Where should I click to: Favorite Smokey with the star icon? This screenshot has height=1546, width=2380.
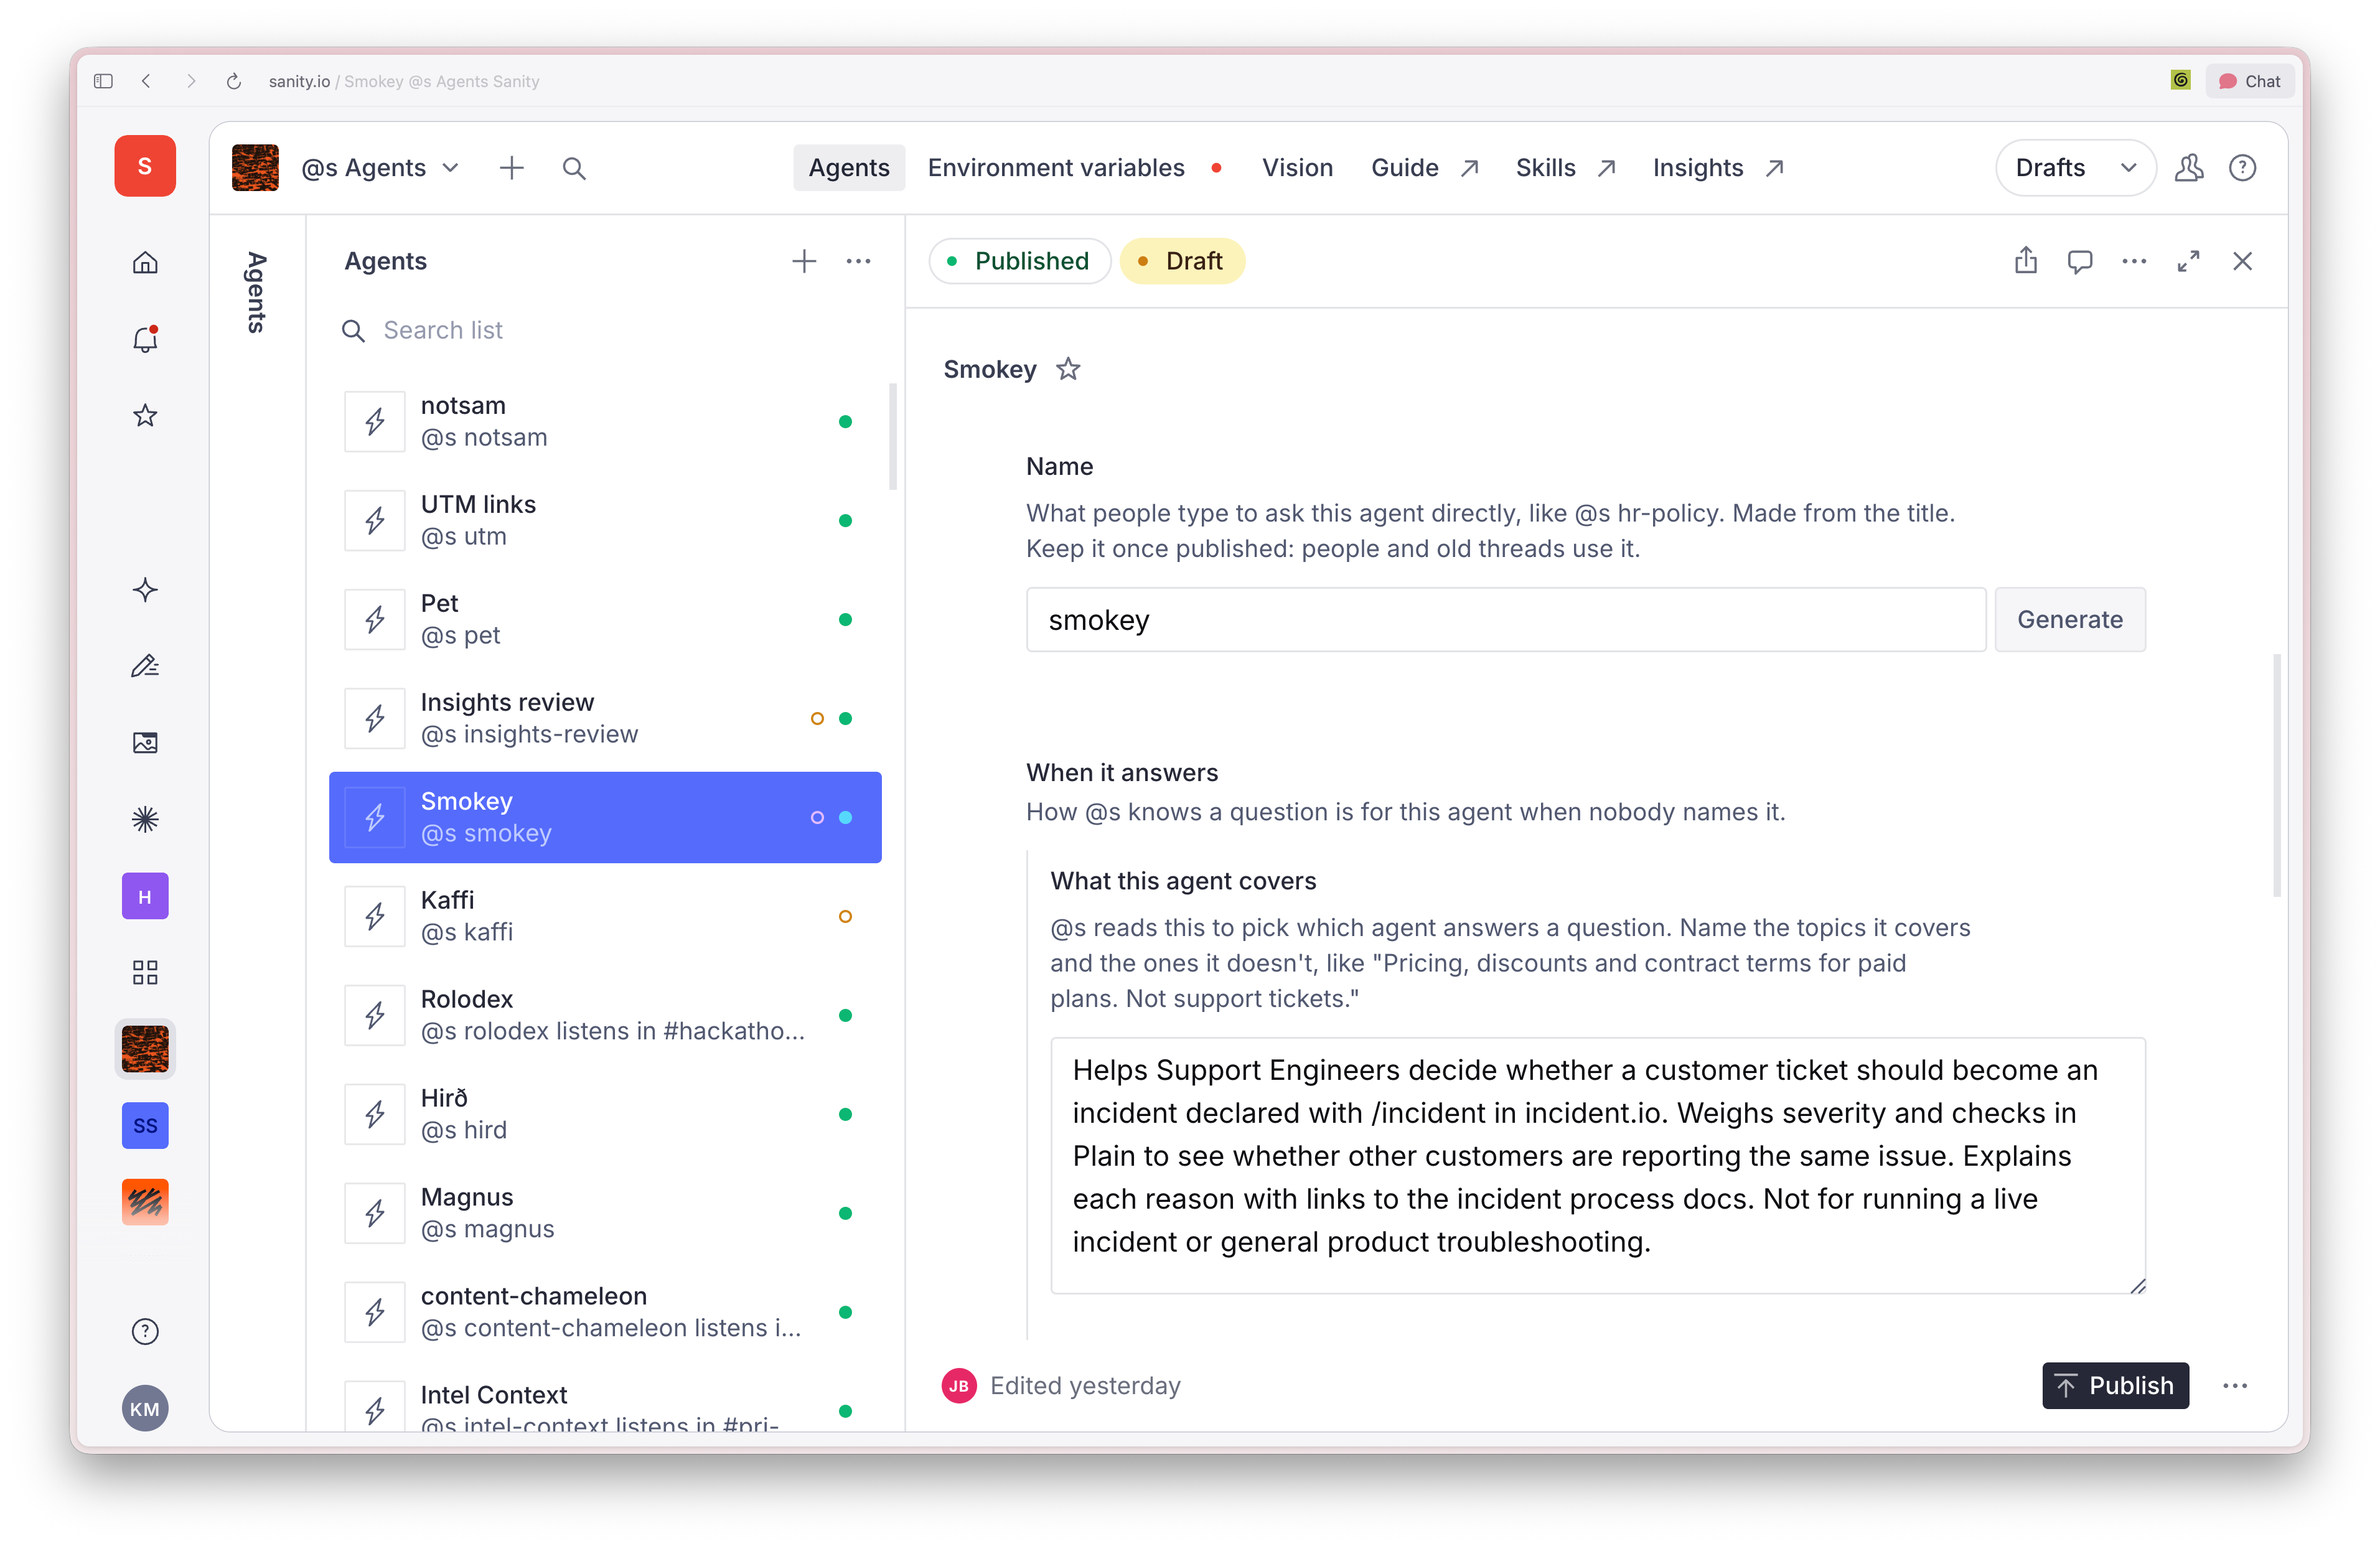(1068, 369)
